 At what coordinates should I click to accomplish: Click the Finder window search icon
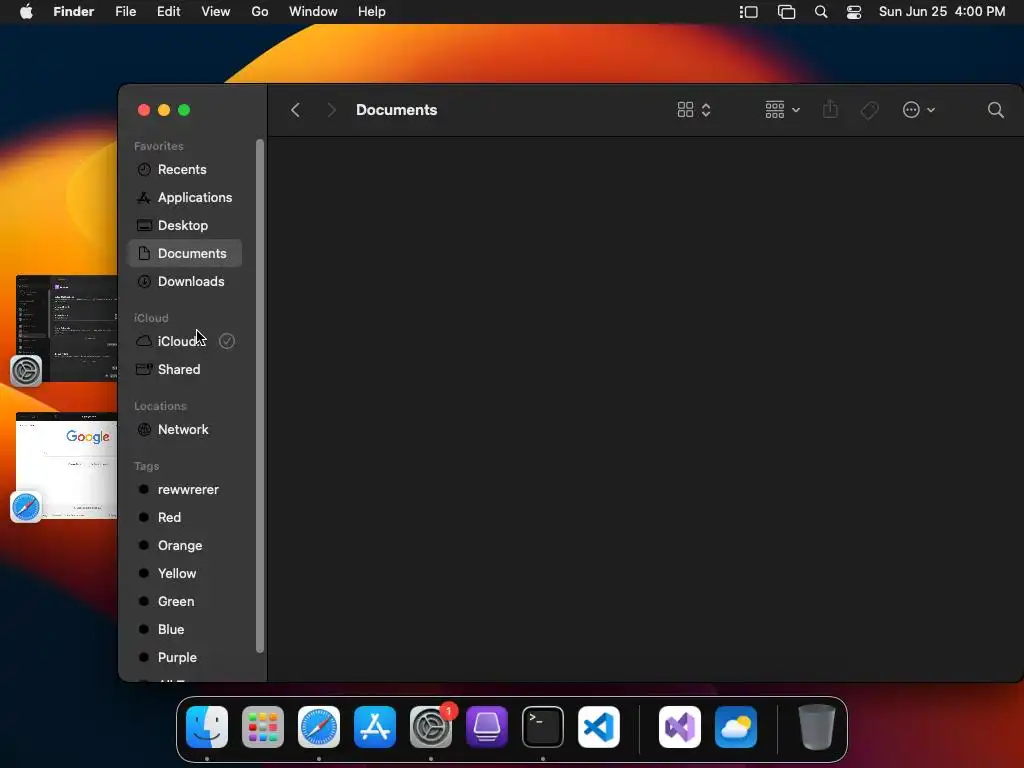[995, 110]
